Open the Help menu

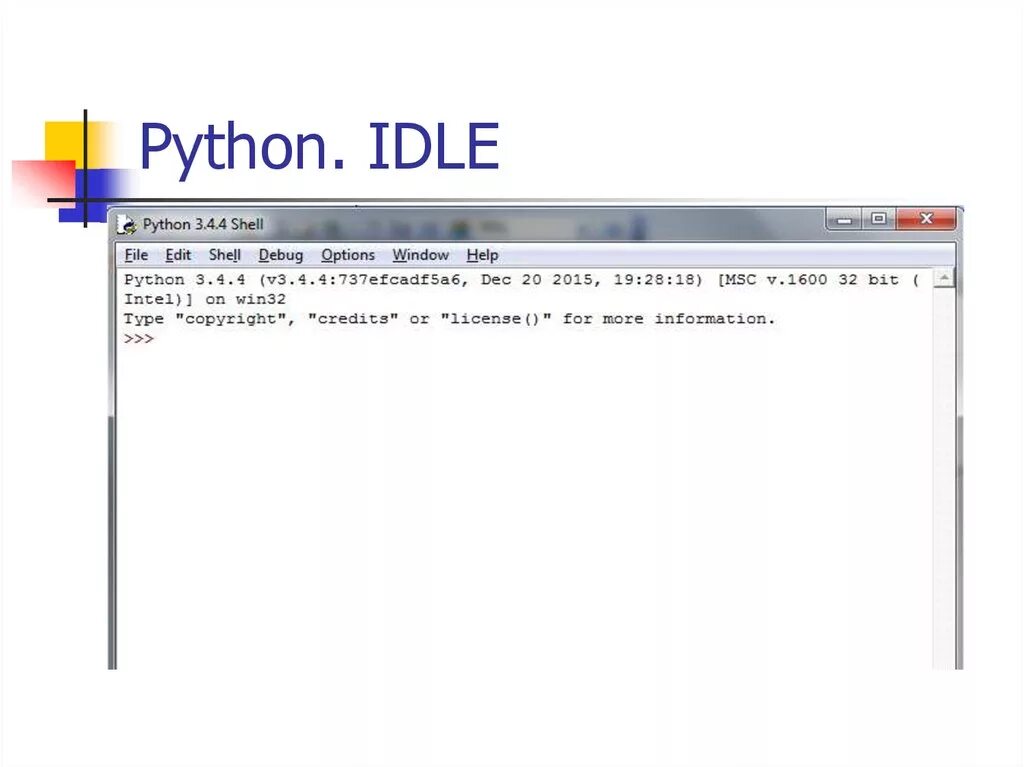click(482, 255)
